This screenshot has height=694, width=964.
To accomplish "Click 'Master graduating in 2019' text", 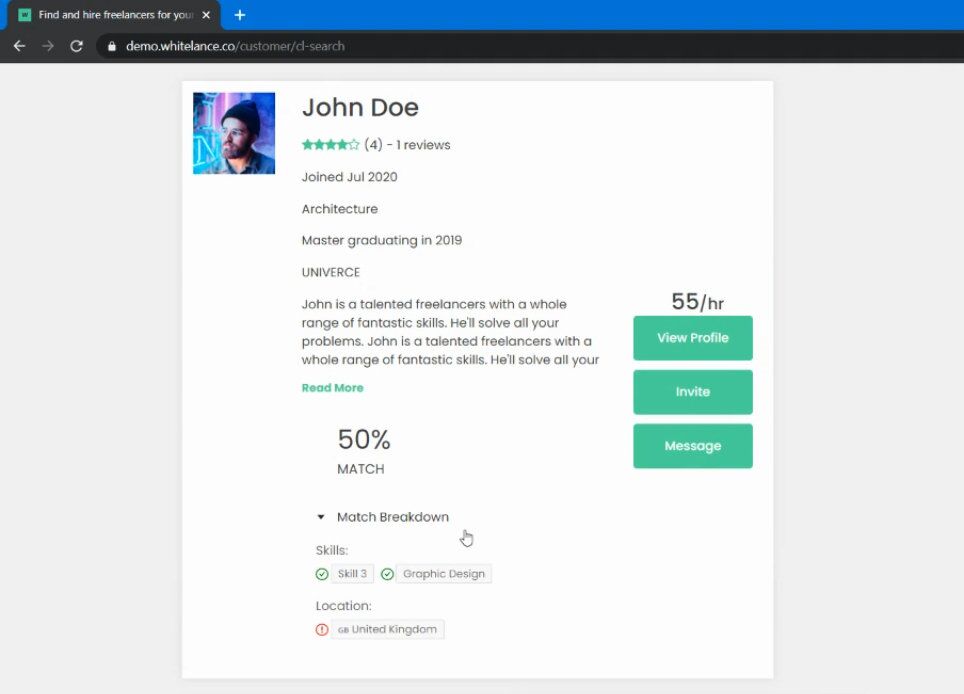I will [382, 240].
